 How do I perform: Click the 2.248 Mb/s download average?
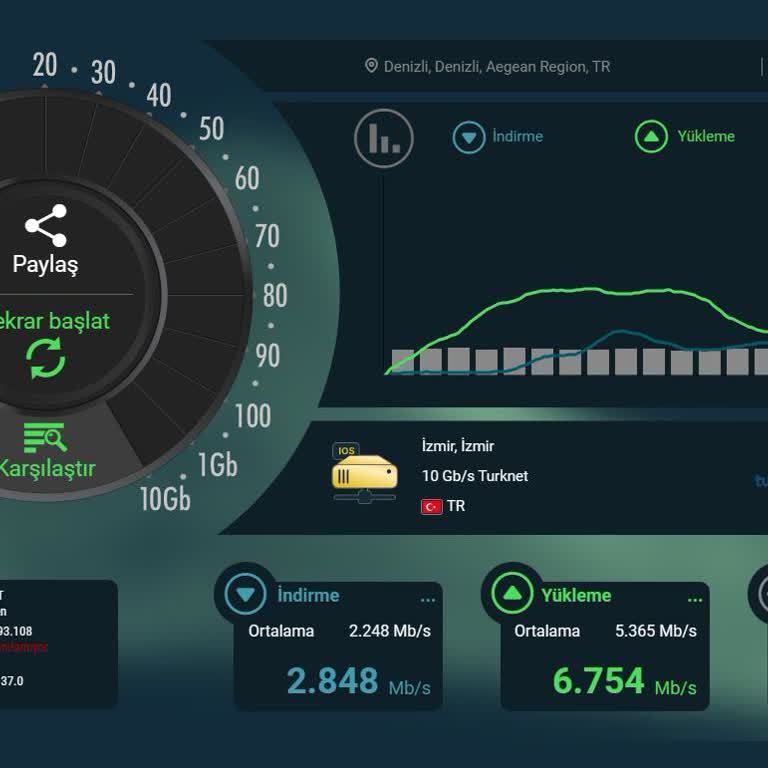coord(389,631)
